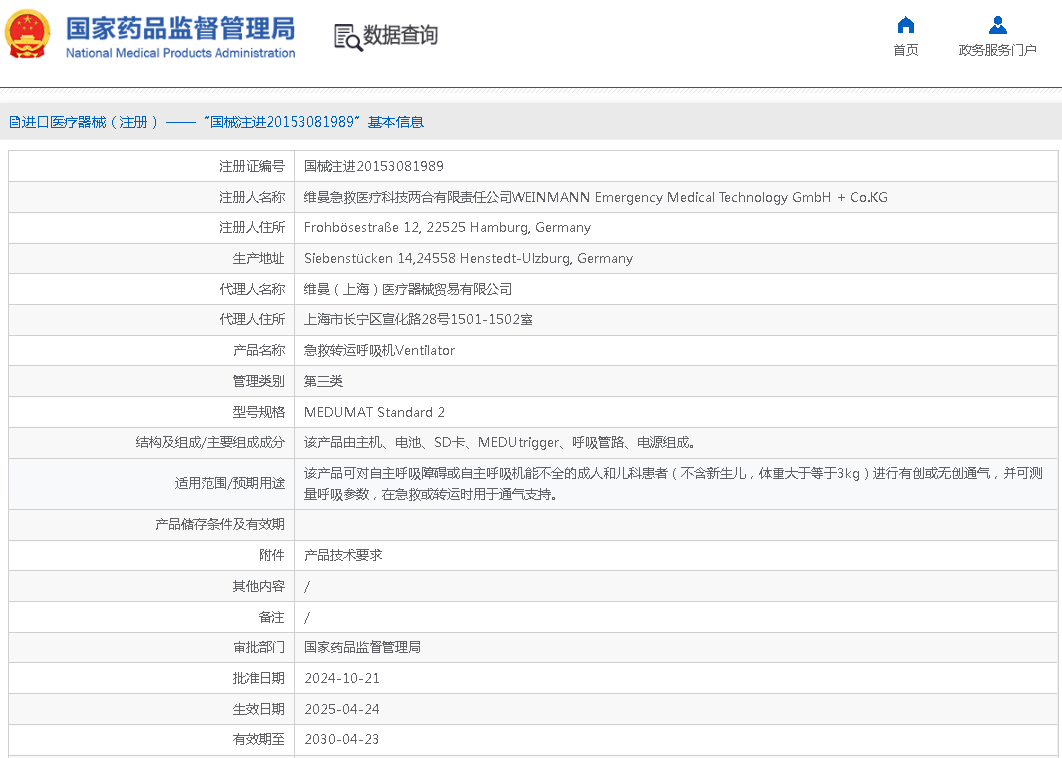The image size is (1062, 758).
Task: Click the product name 急救转运呼吸机Ventilator
Action: click(x=379, y=350)
